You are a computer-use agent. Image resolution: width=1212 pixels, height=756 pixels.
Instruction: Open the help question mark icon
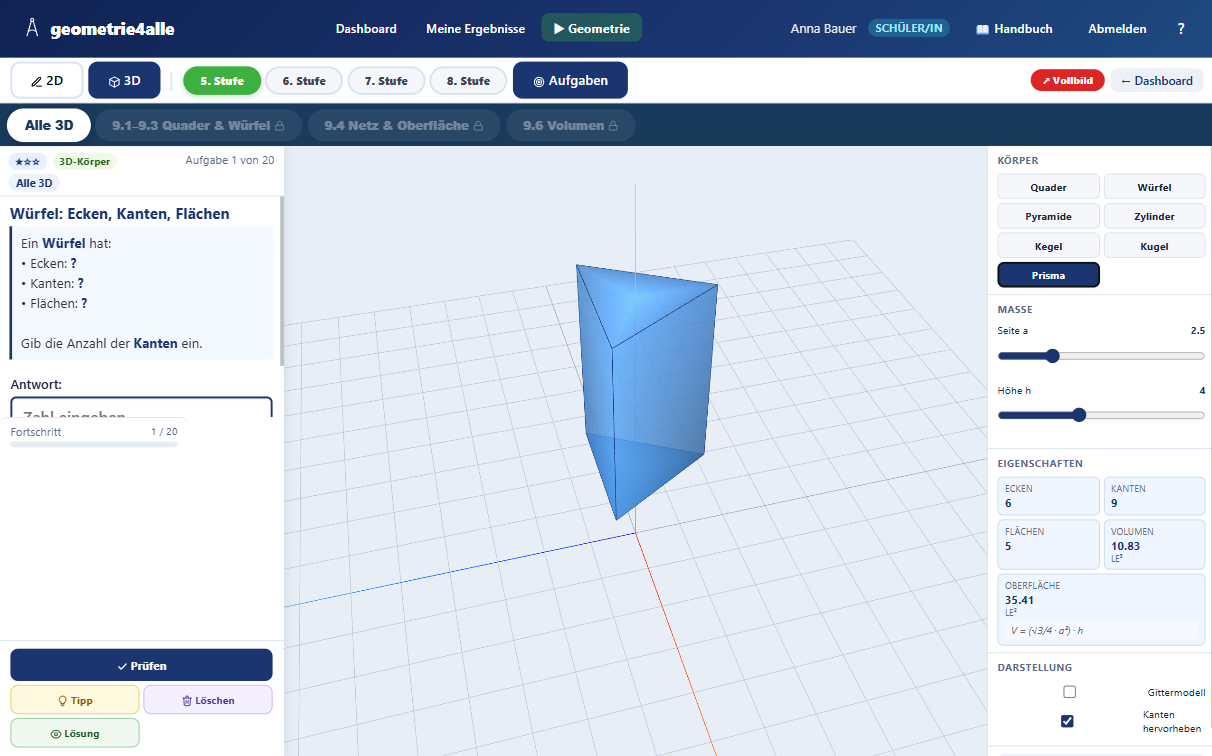click(x=1181, y=29)
